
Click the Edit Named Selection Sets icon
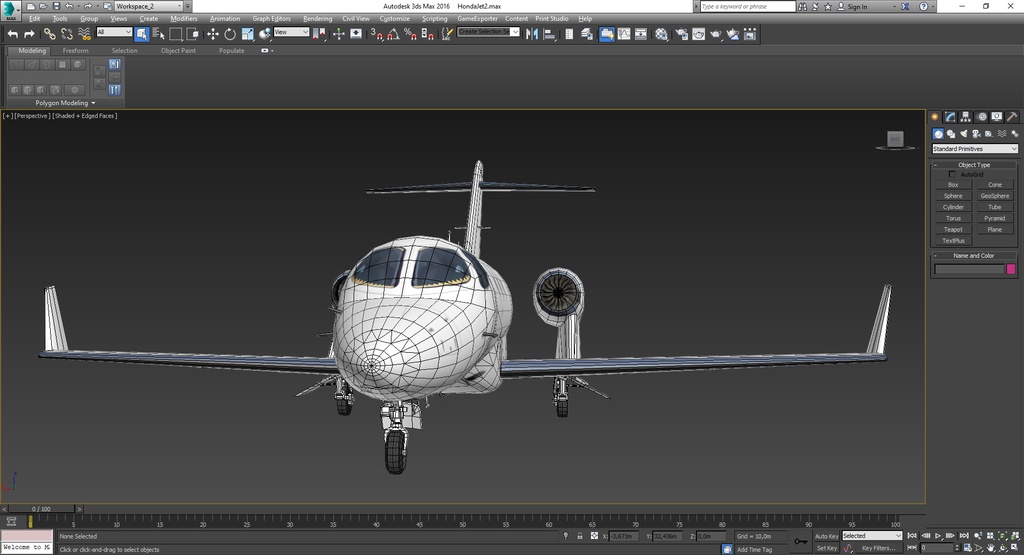coord(447,34)
